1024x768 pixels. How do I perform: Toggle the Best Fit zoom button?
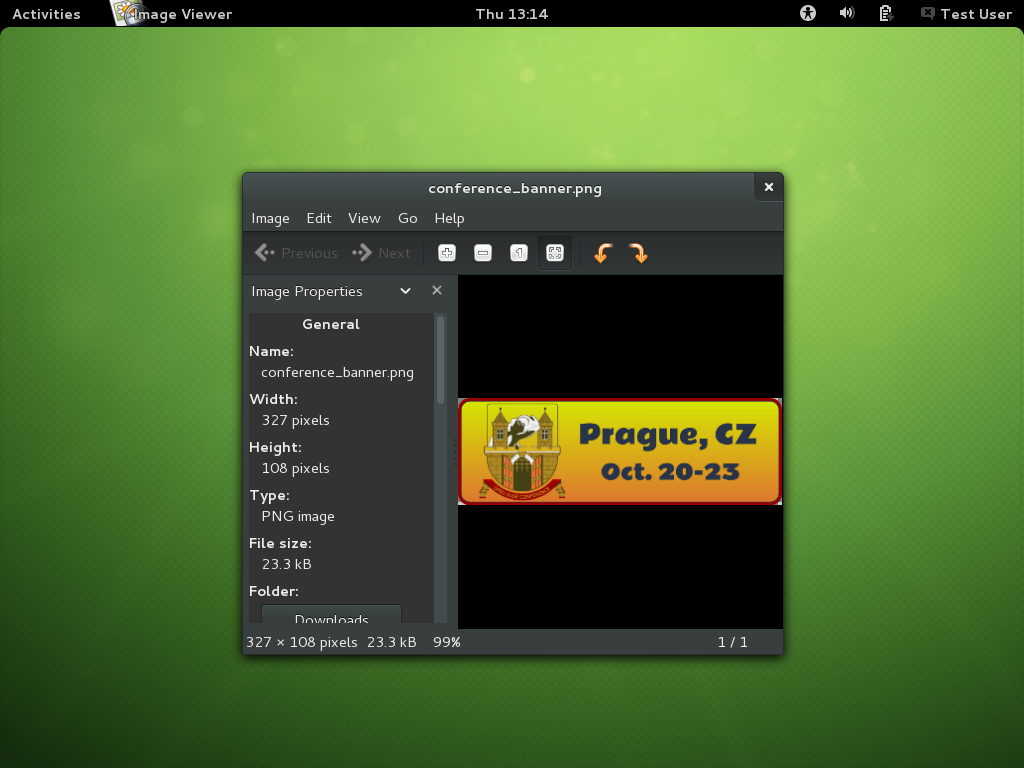click(x=554, y=253)
